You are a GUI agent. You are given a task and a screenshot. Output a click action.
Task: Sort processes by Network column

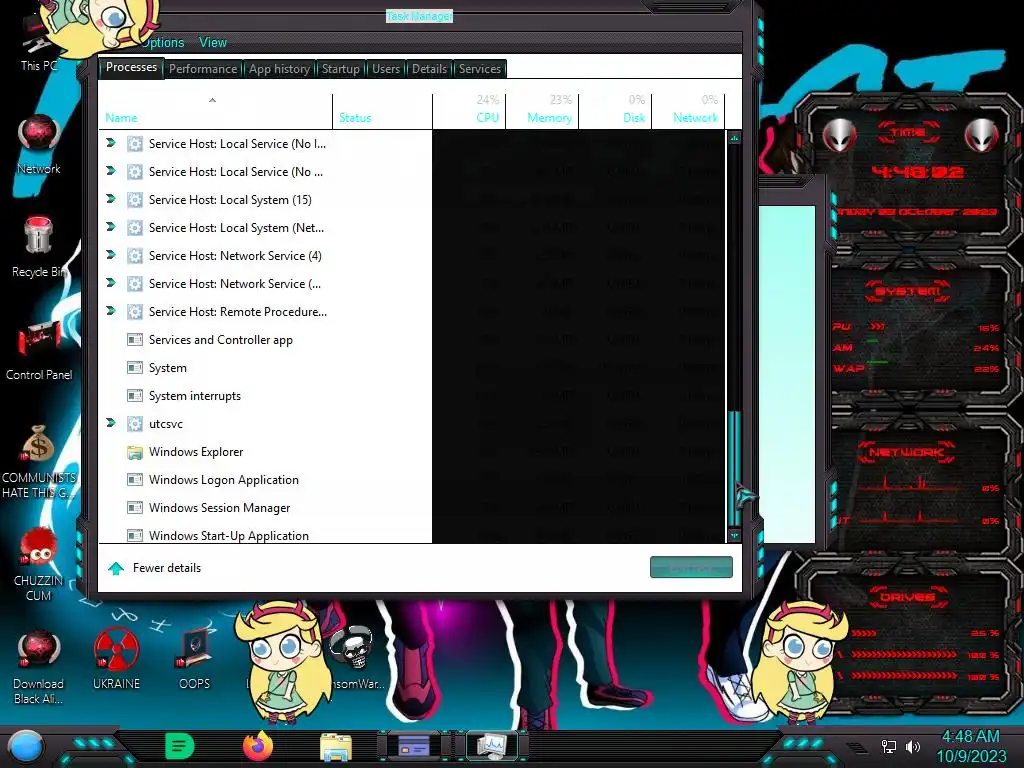coord(688,111)
